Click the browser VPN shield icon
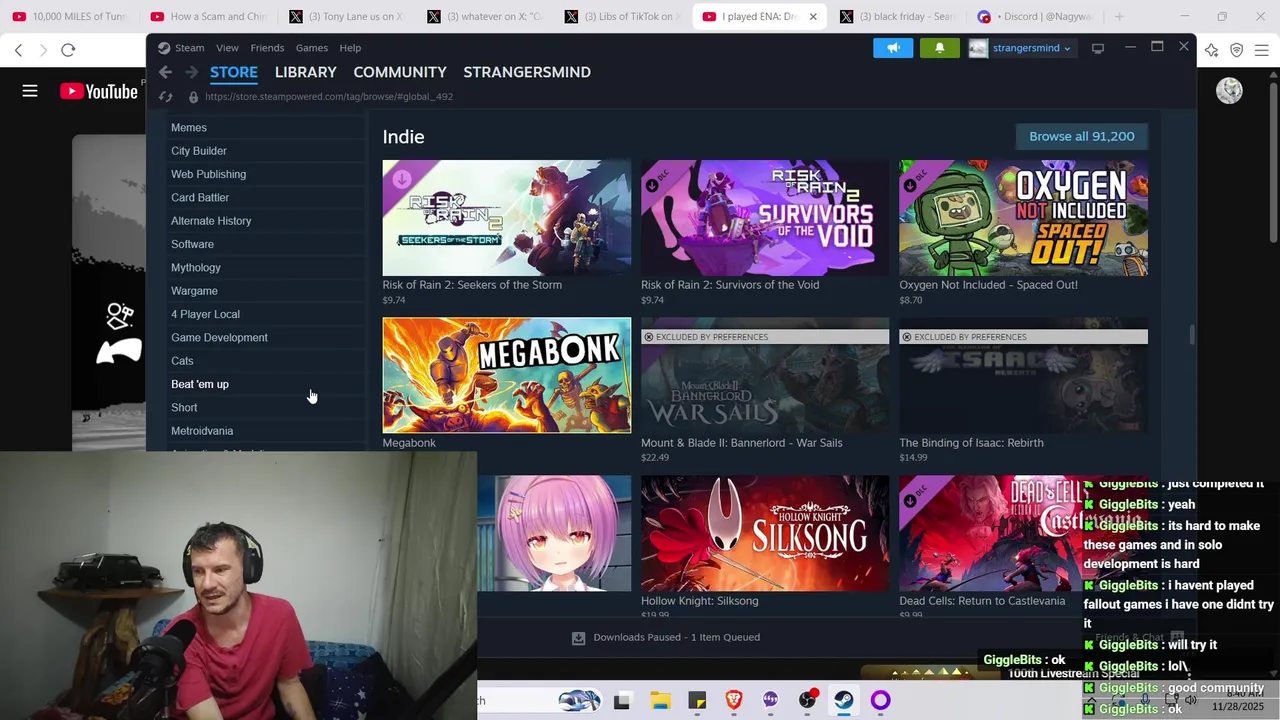Image resolution: width=1280 pixels, height=720 pixels. coord(1237,50)
